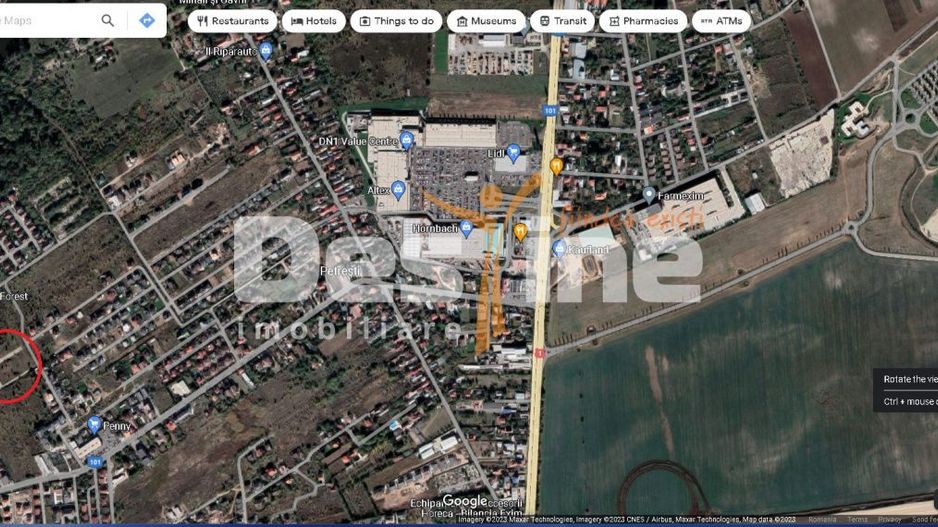Filter map by Pharmacies
Image resolution: width=938 pixels, height=527 pixels.
[x=644, y=21]
